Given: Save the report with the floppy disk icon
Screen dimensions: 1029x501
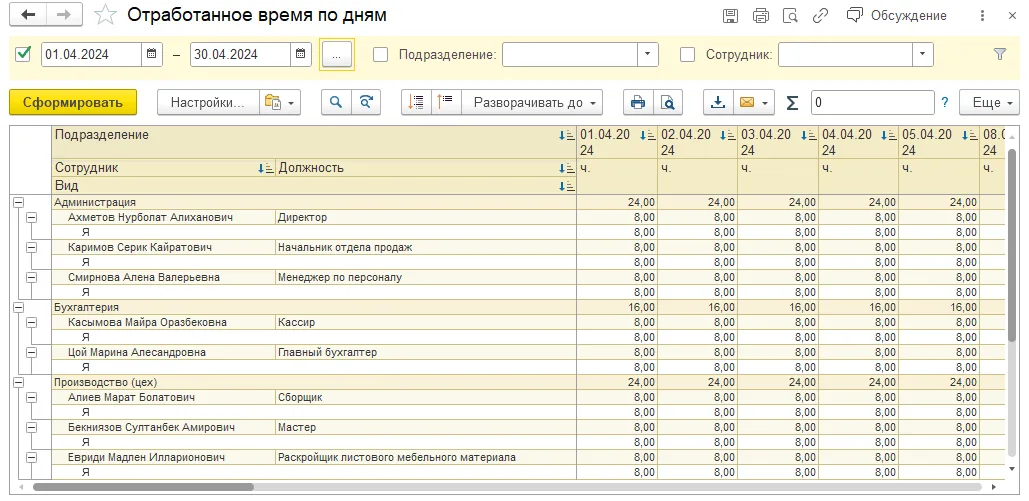Looking at the screenshot, I should [x=730, y=16].
